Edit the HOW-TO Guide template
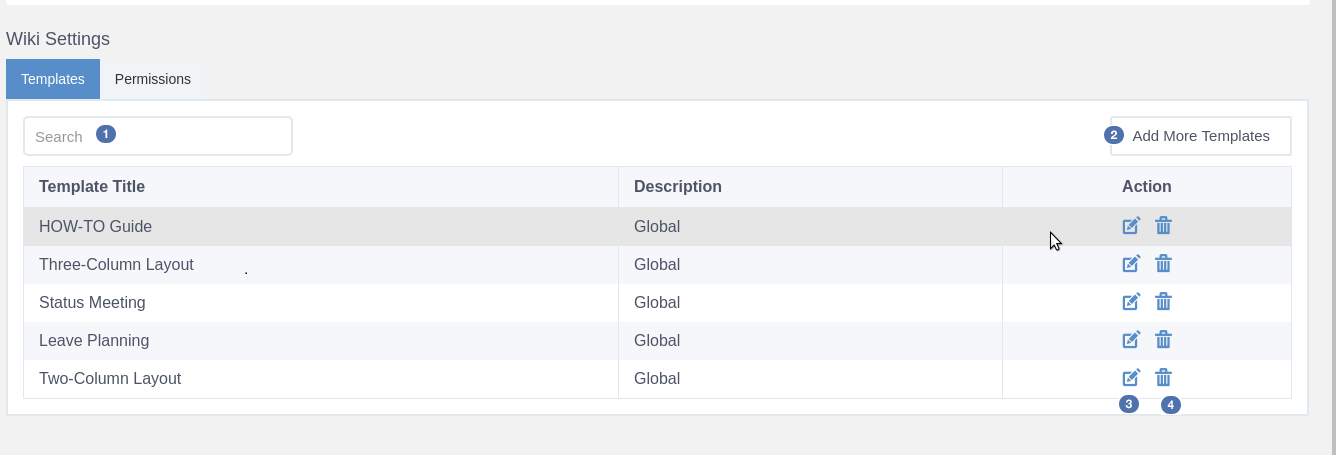Image resolution: width=1336 pixels, height=455 pixels. coord(1131,226)
